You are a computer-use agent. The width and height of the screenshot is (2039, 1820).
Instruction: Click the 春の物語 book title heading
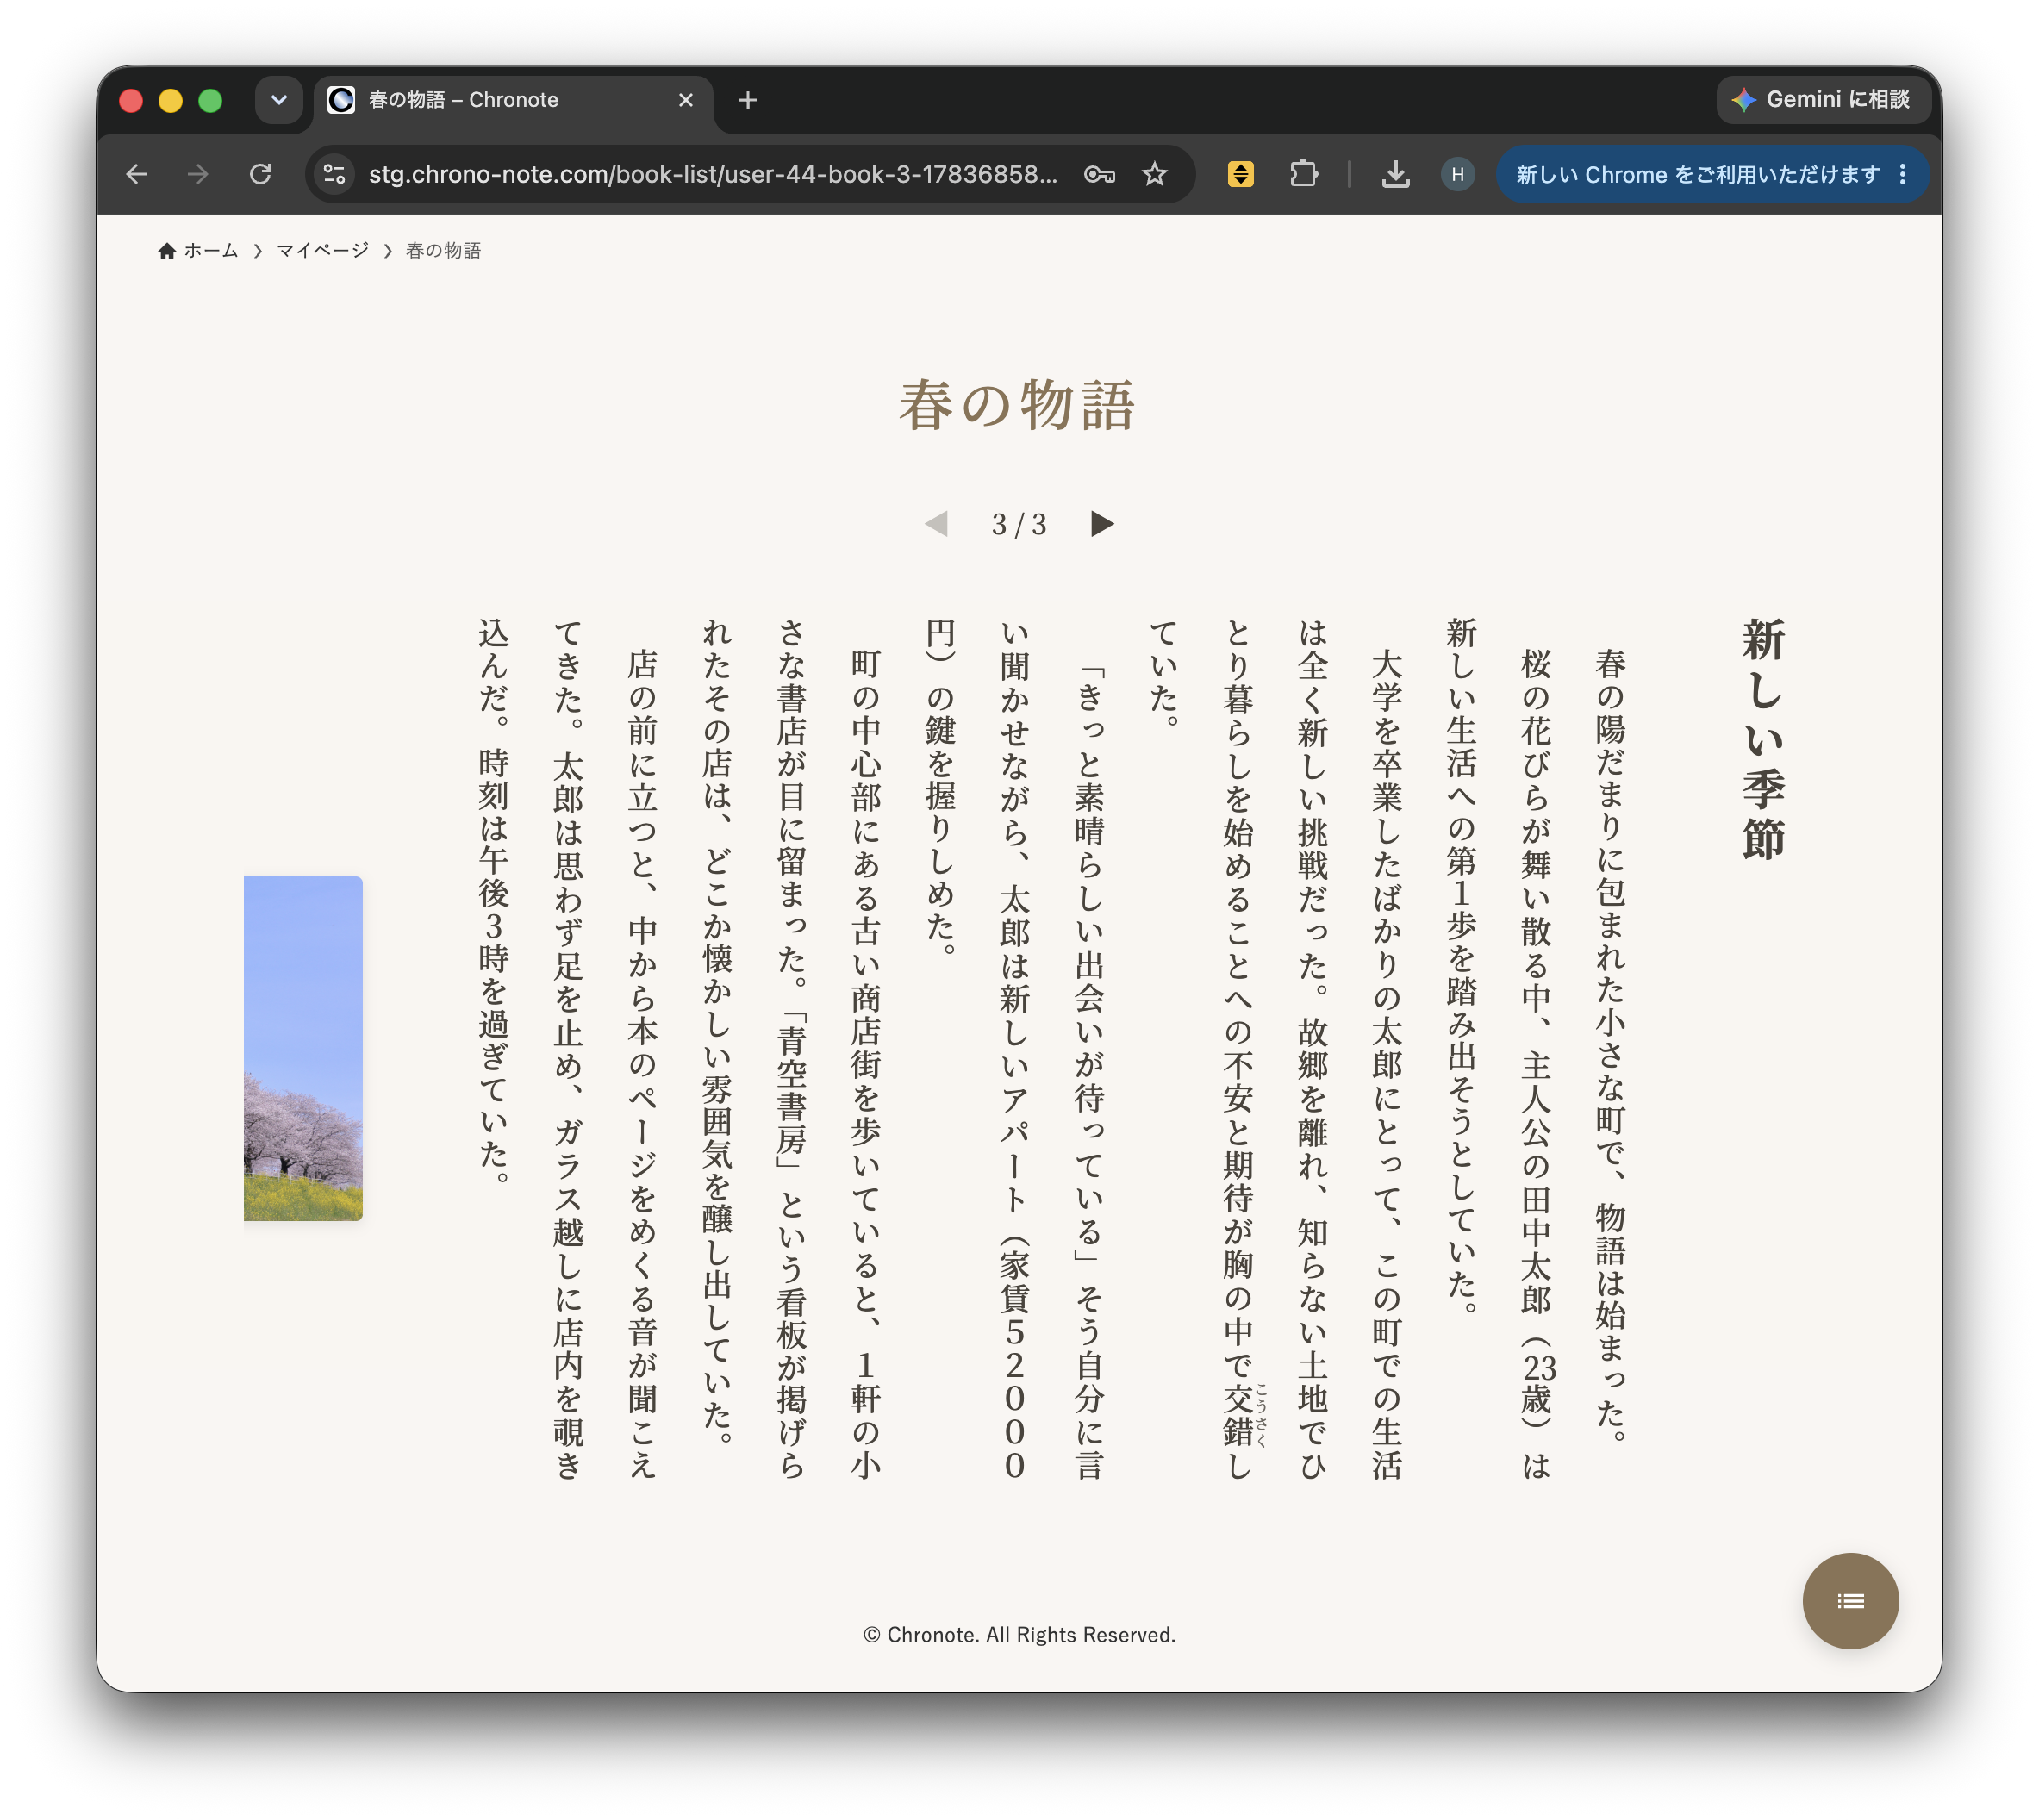(x=1018, y=405)
